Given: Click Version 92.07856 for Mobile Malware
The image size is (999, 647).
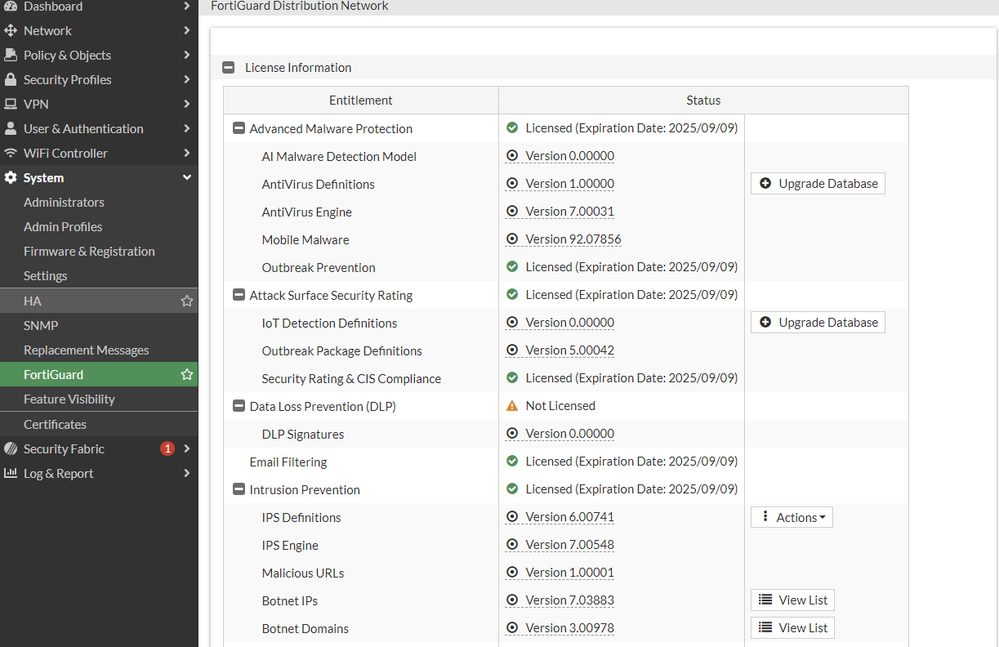Looking at the screenshot, I should (573, 239).
